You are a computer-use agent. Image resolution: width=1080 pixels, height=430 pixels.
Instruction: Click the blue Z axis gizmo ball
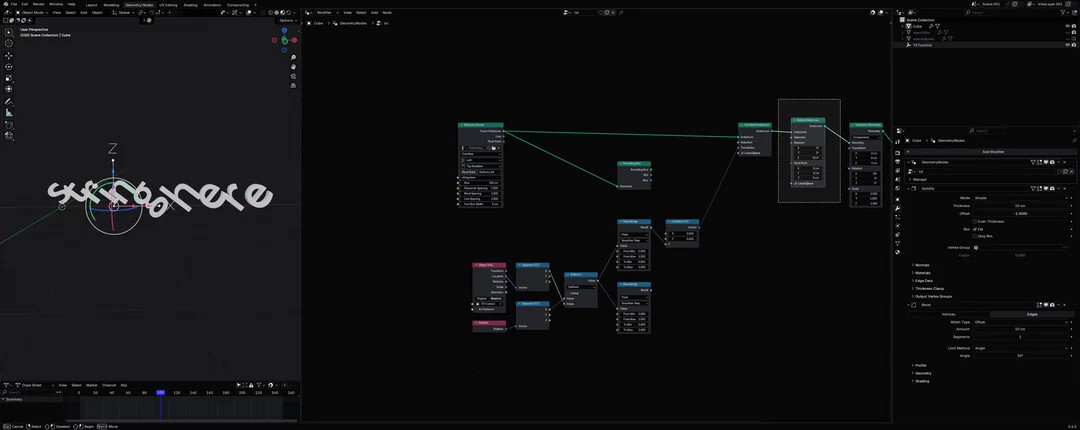[284, 31]
